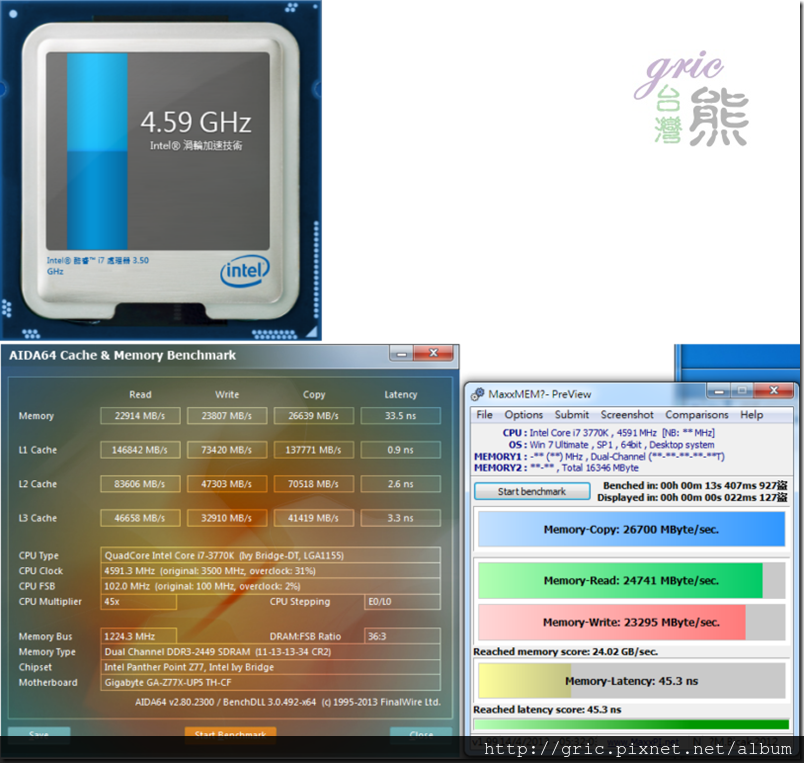Minimize the AIDA64 Cache & Memory Benchmark window

401,353
